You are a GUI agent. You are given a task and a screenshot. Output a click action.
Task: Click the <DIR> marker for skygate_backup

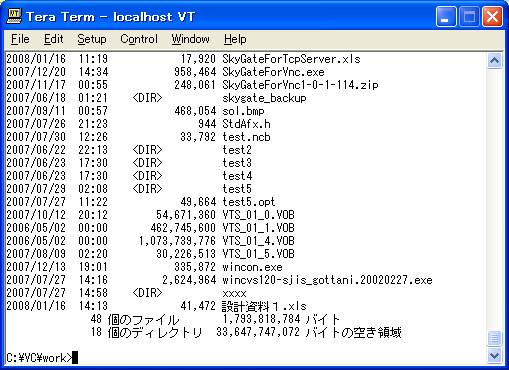click(147, 98)
